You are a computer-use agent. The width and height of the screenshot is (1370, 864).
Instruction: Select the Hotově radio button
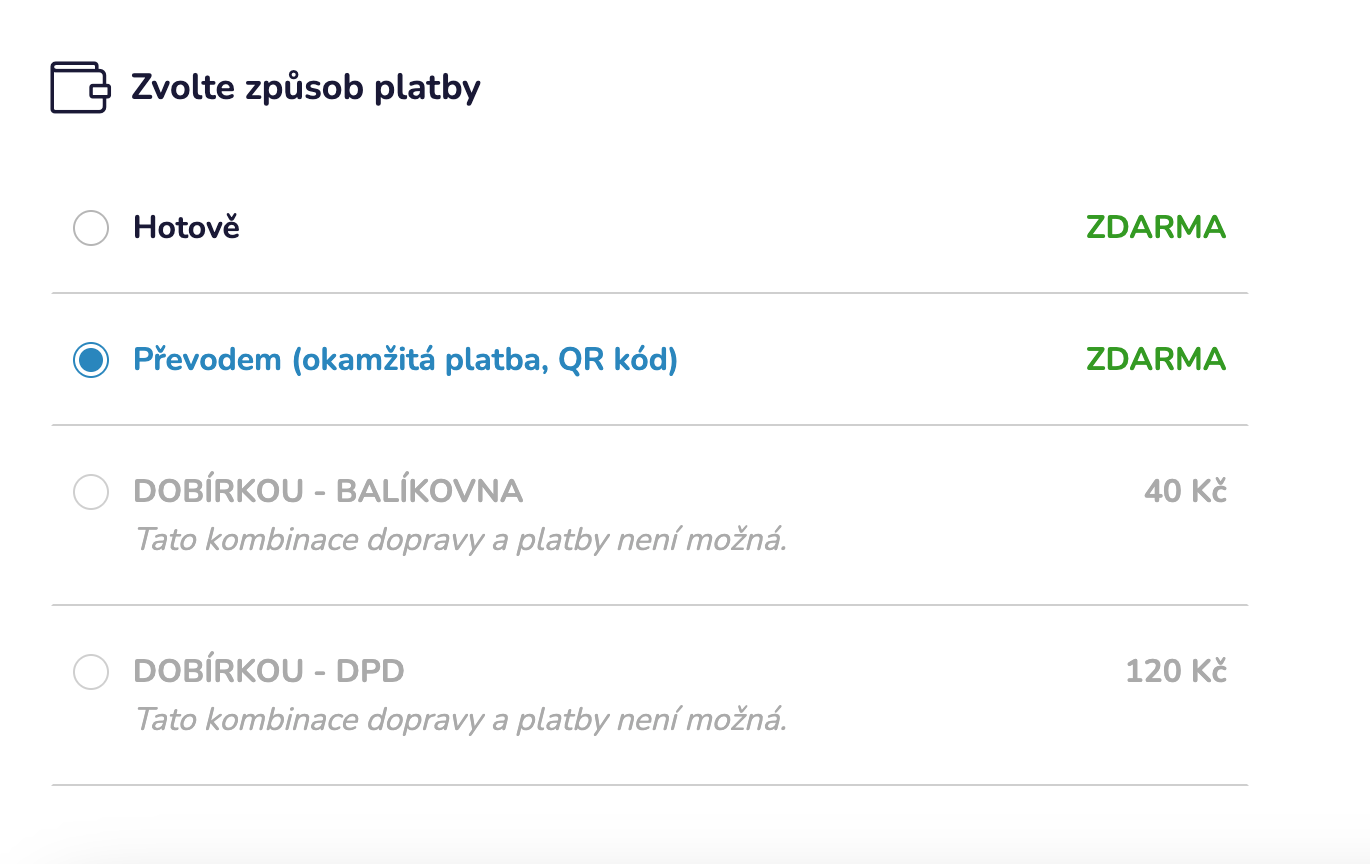coord(91,228)
